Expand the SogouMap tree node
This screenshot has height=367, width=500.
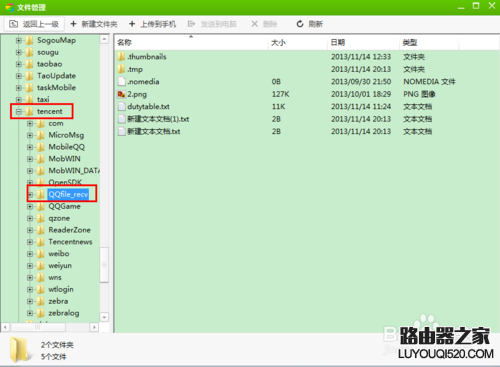[19, 40]
